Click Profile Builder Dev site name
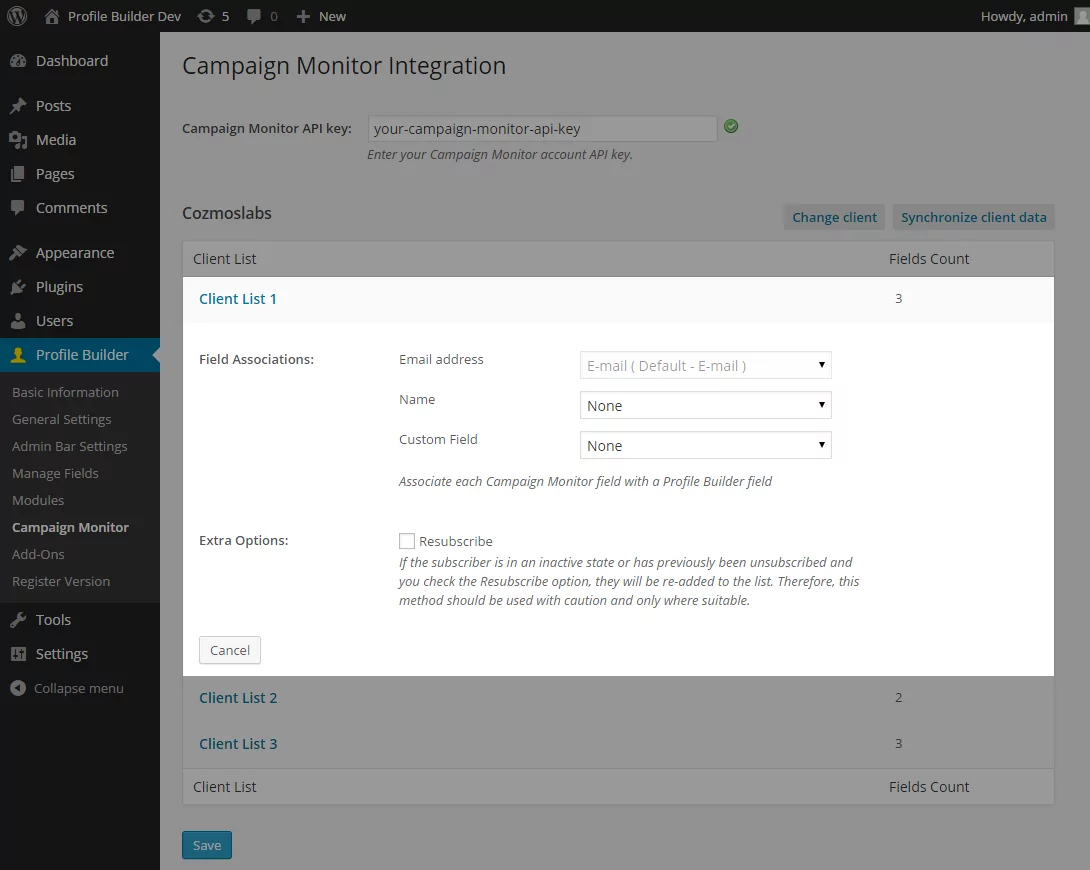This screenshot has height=870, width=1090. click(124, 16)
